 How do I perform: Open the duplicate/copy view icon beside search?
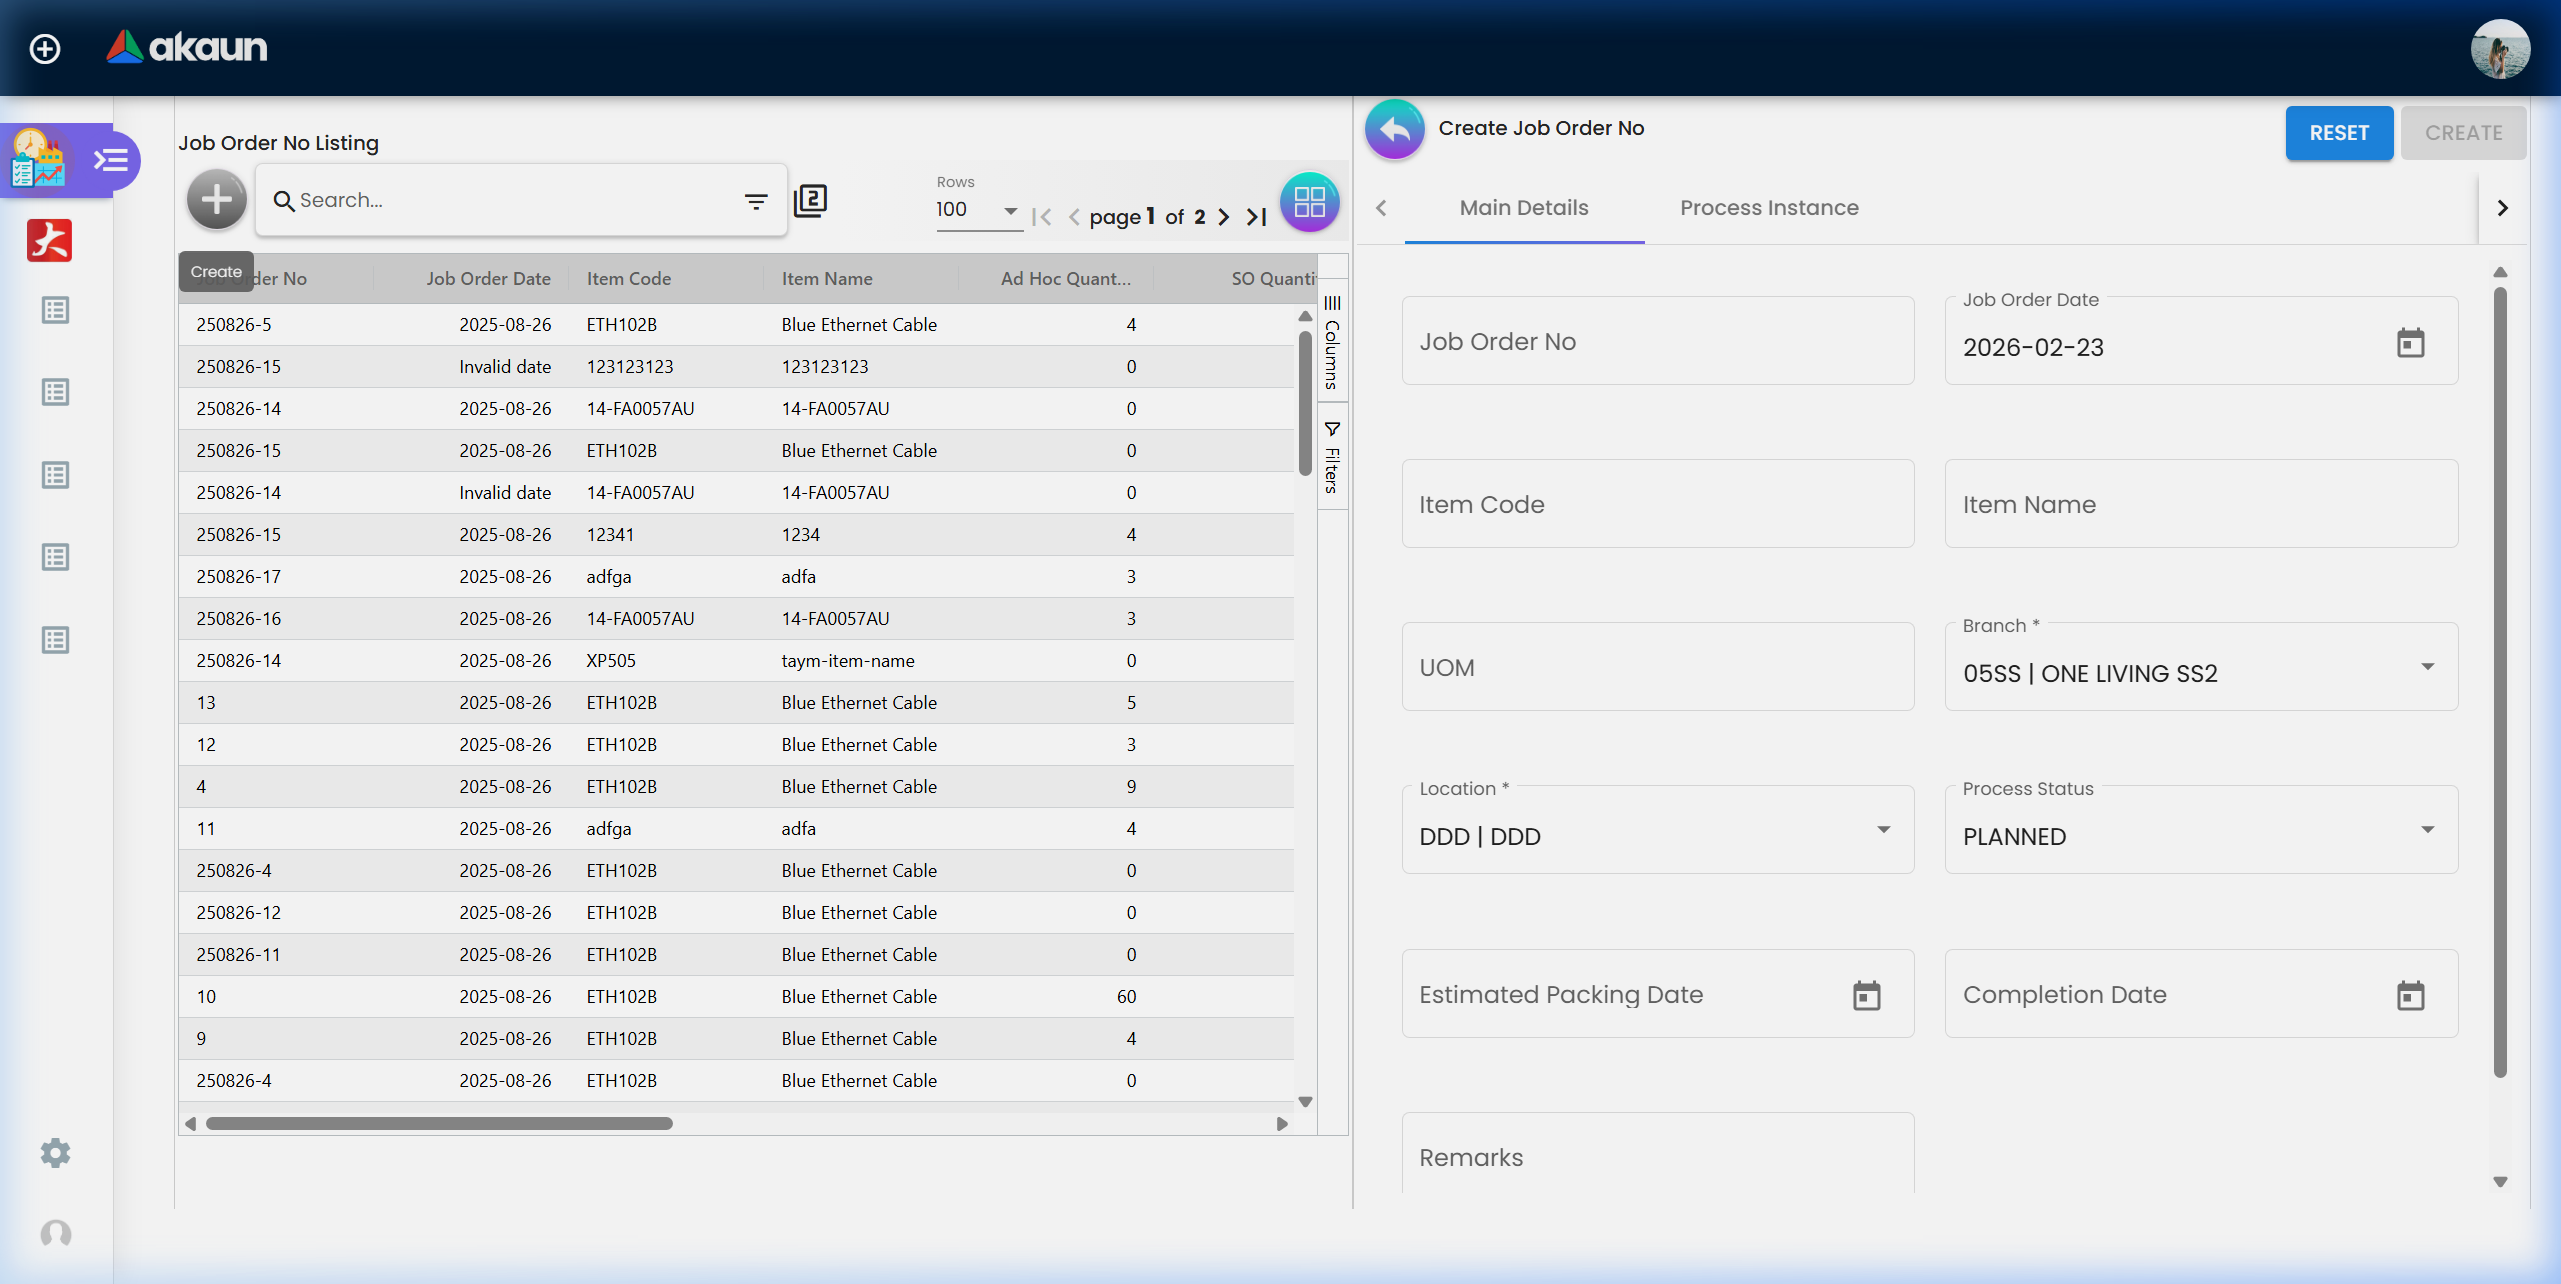810,200
